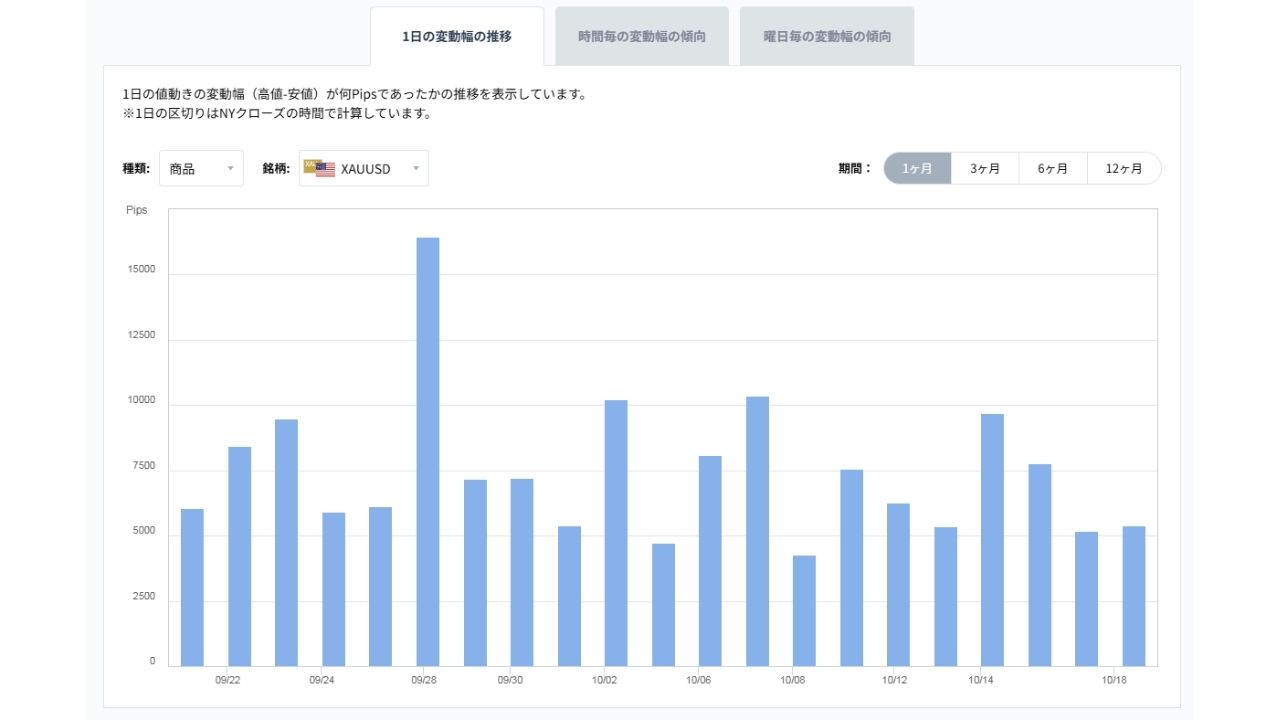Open the 時間毎の変動幅の傾向 tab
Image resolution: width=1280 pixels, height=720 pixels.
[642, 37]
